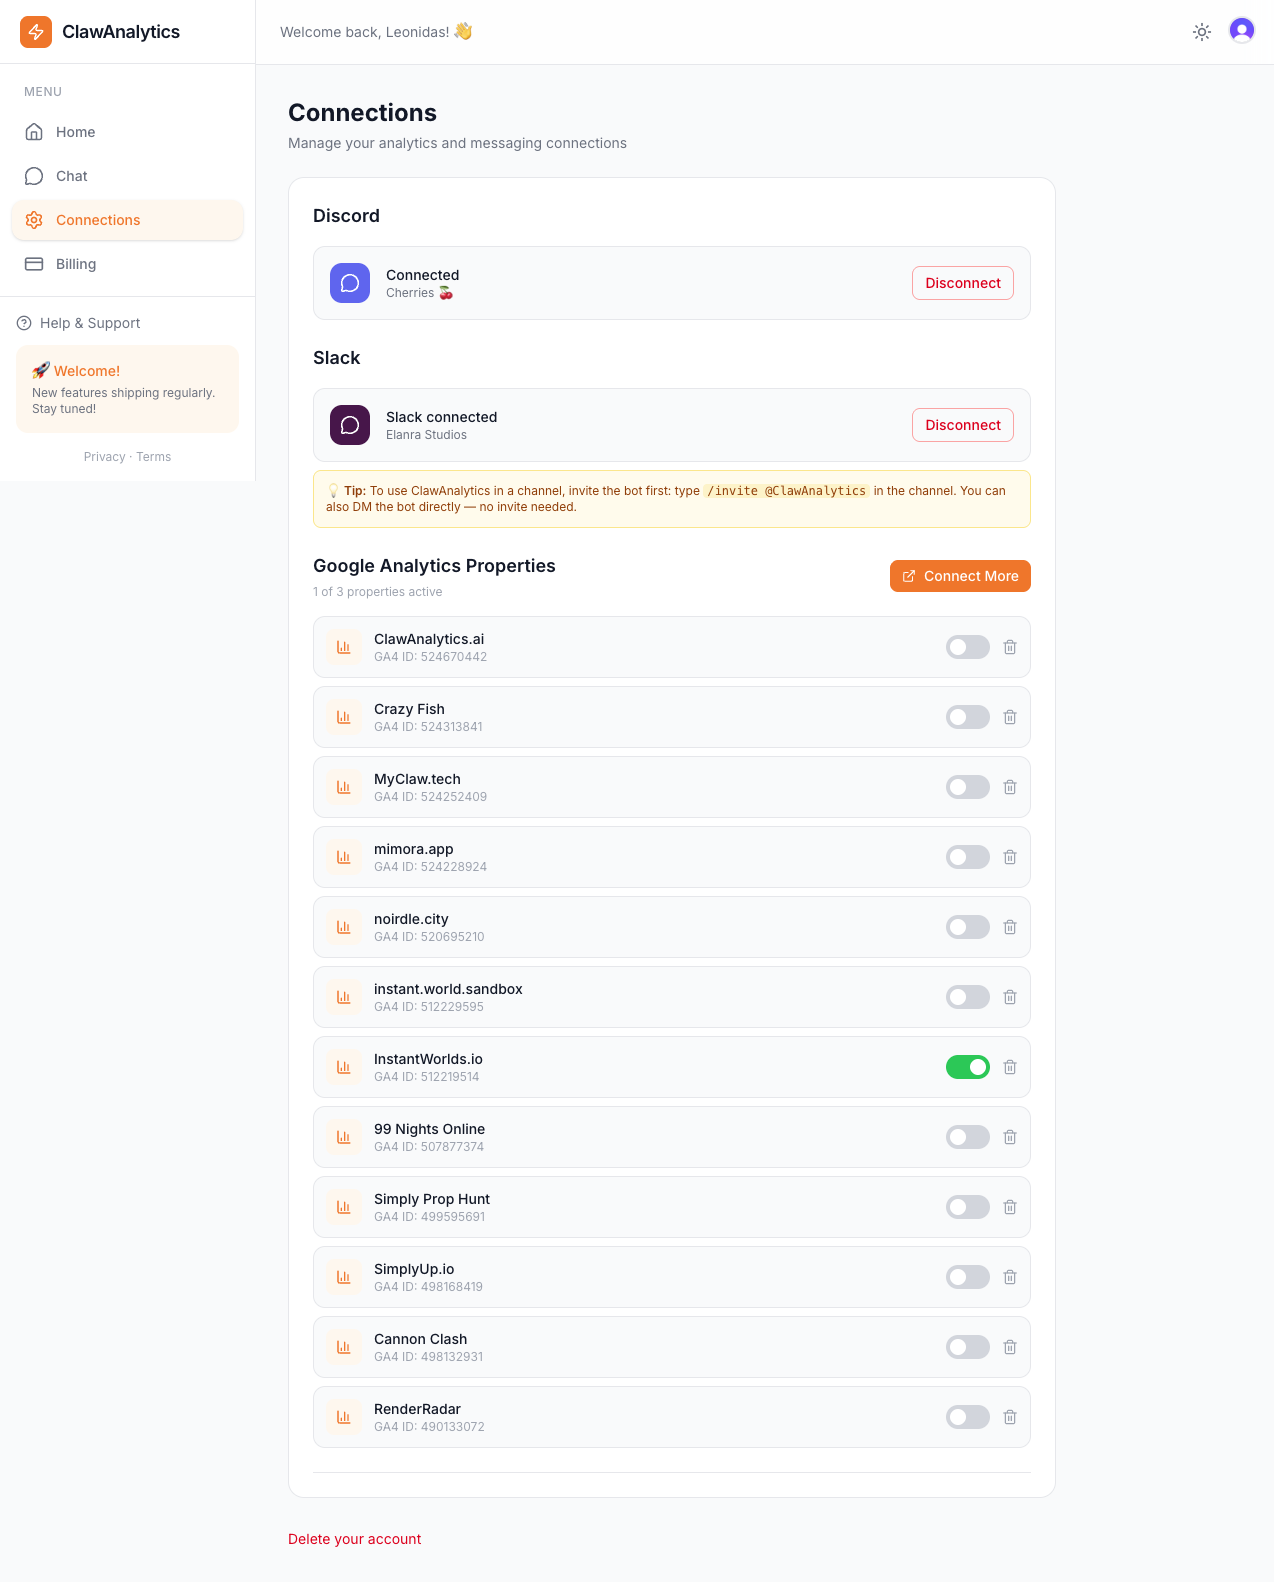
Task: Open Chat from the sidebar menu
Action: tap(71, 176)
